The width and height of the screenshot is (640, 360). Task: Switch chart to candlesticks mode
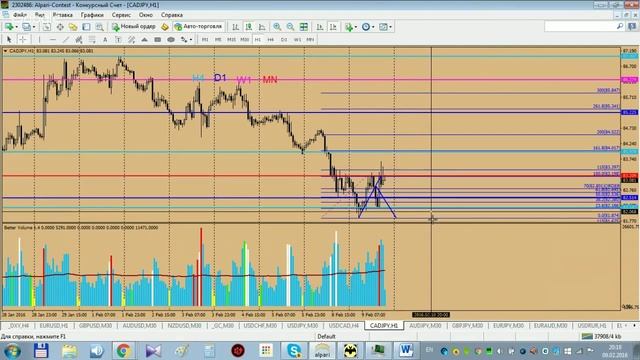(x=249, y=27)
